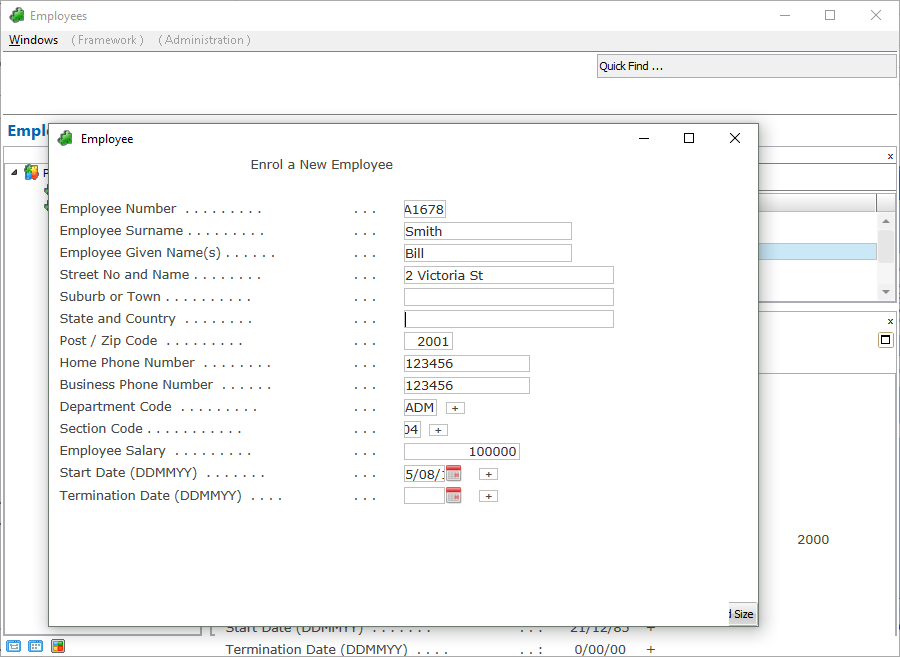Viewport: 900px width, 657px height.
Task: Close the upper right panel small x
Action: (890, 156)
